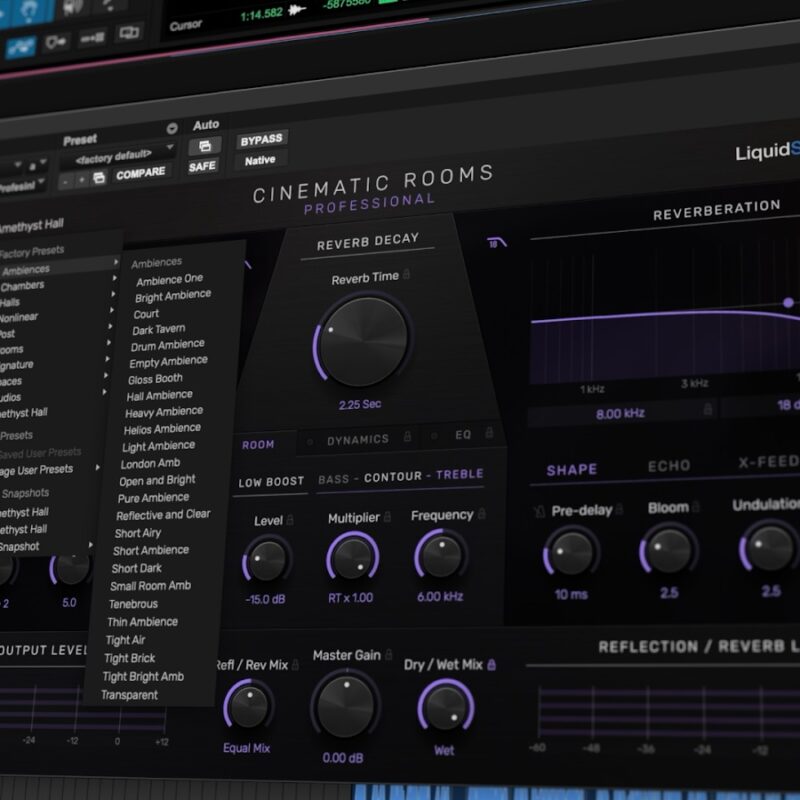Click the -15.0 dB Level value
The image size is (800, 800).
click(x=265, y=599)
